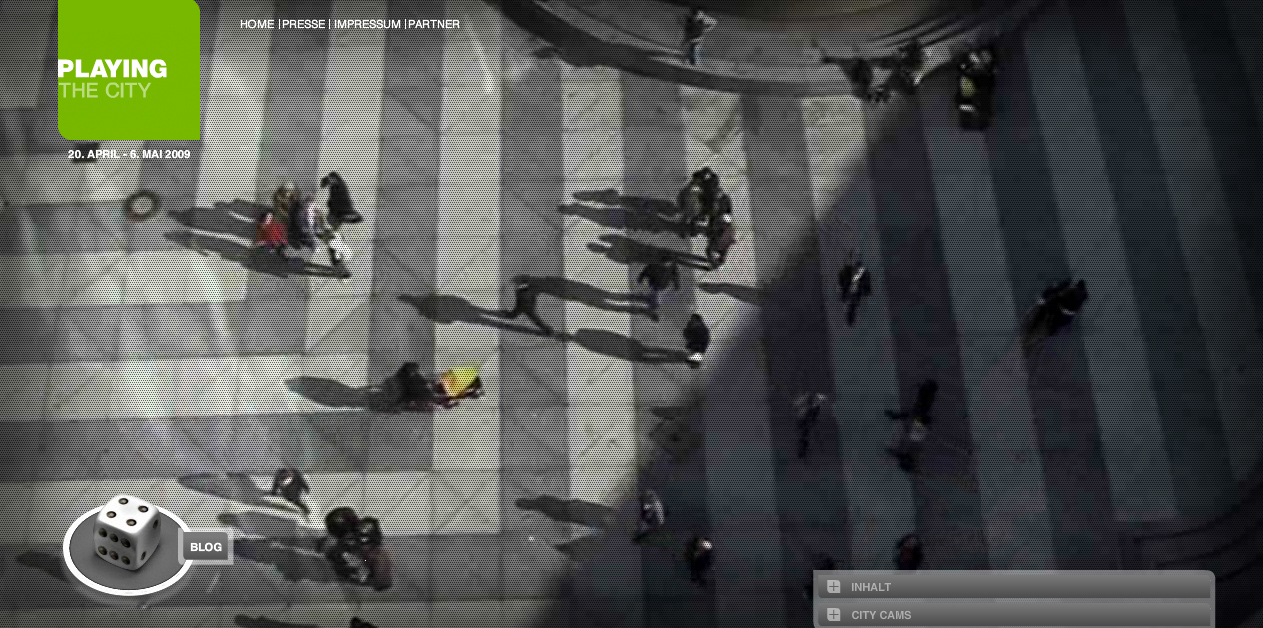
Task: Go to the PRESSE page
Action: [x=303, y=24]
